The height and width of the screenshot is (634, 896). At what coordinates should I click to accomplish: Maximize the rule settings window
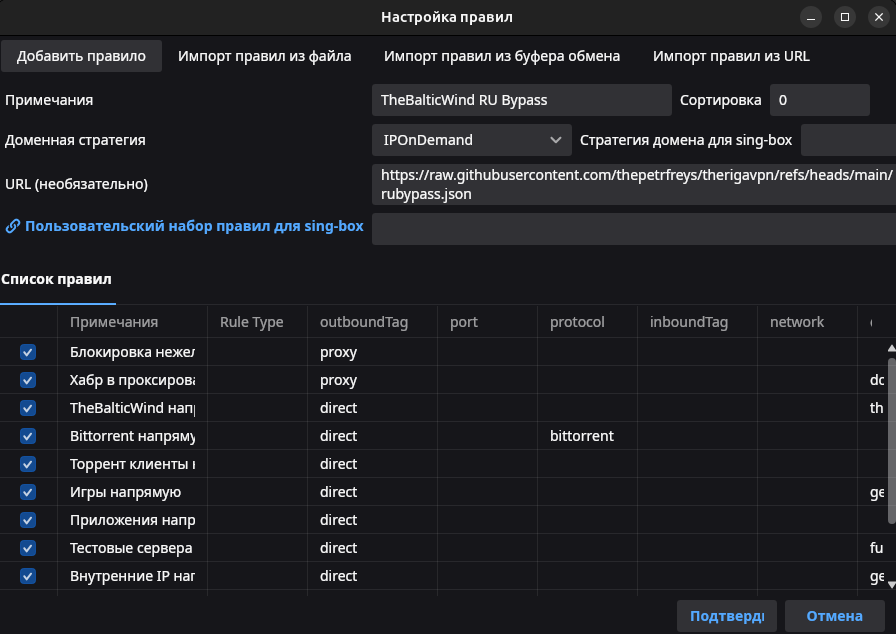click(845, 17)
